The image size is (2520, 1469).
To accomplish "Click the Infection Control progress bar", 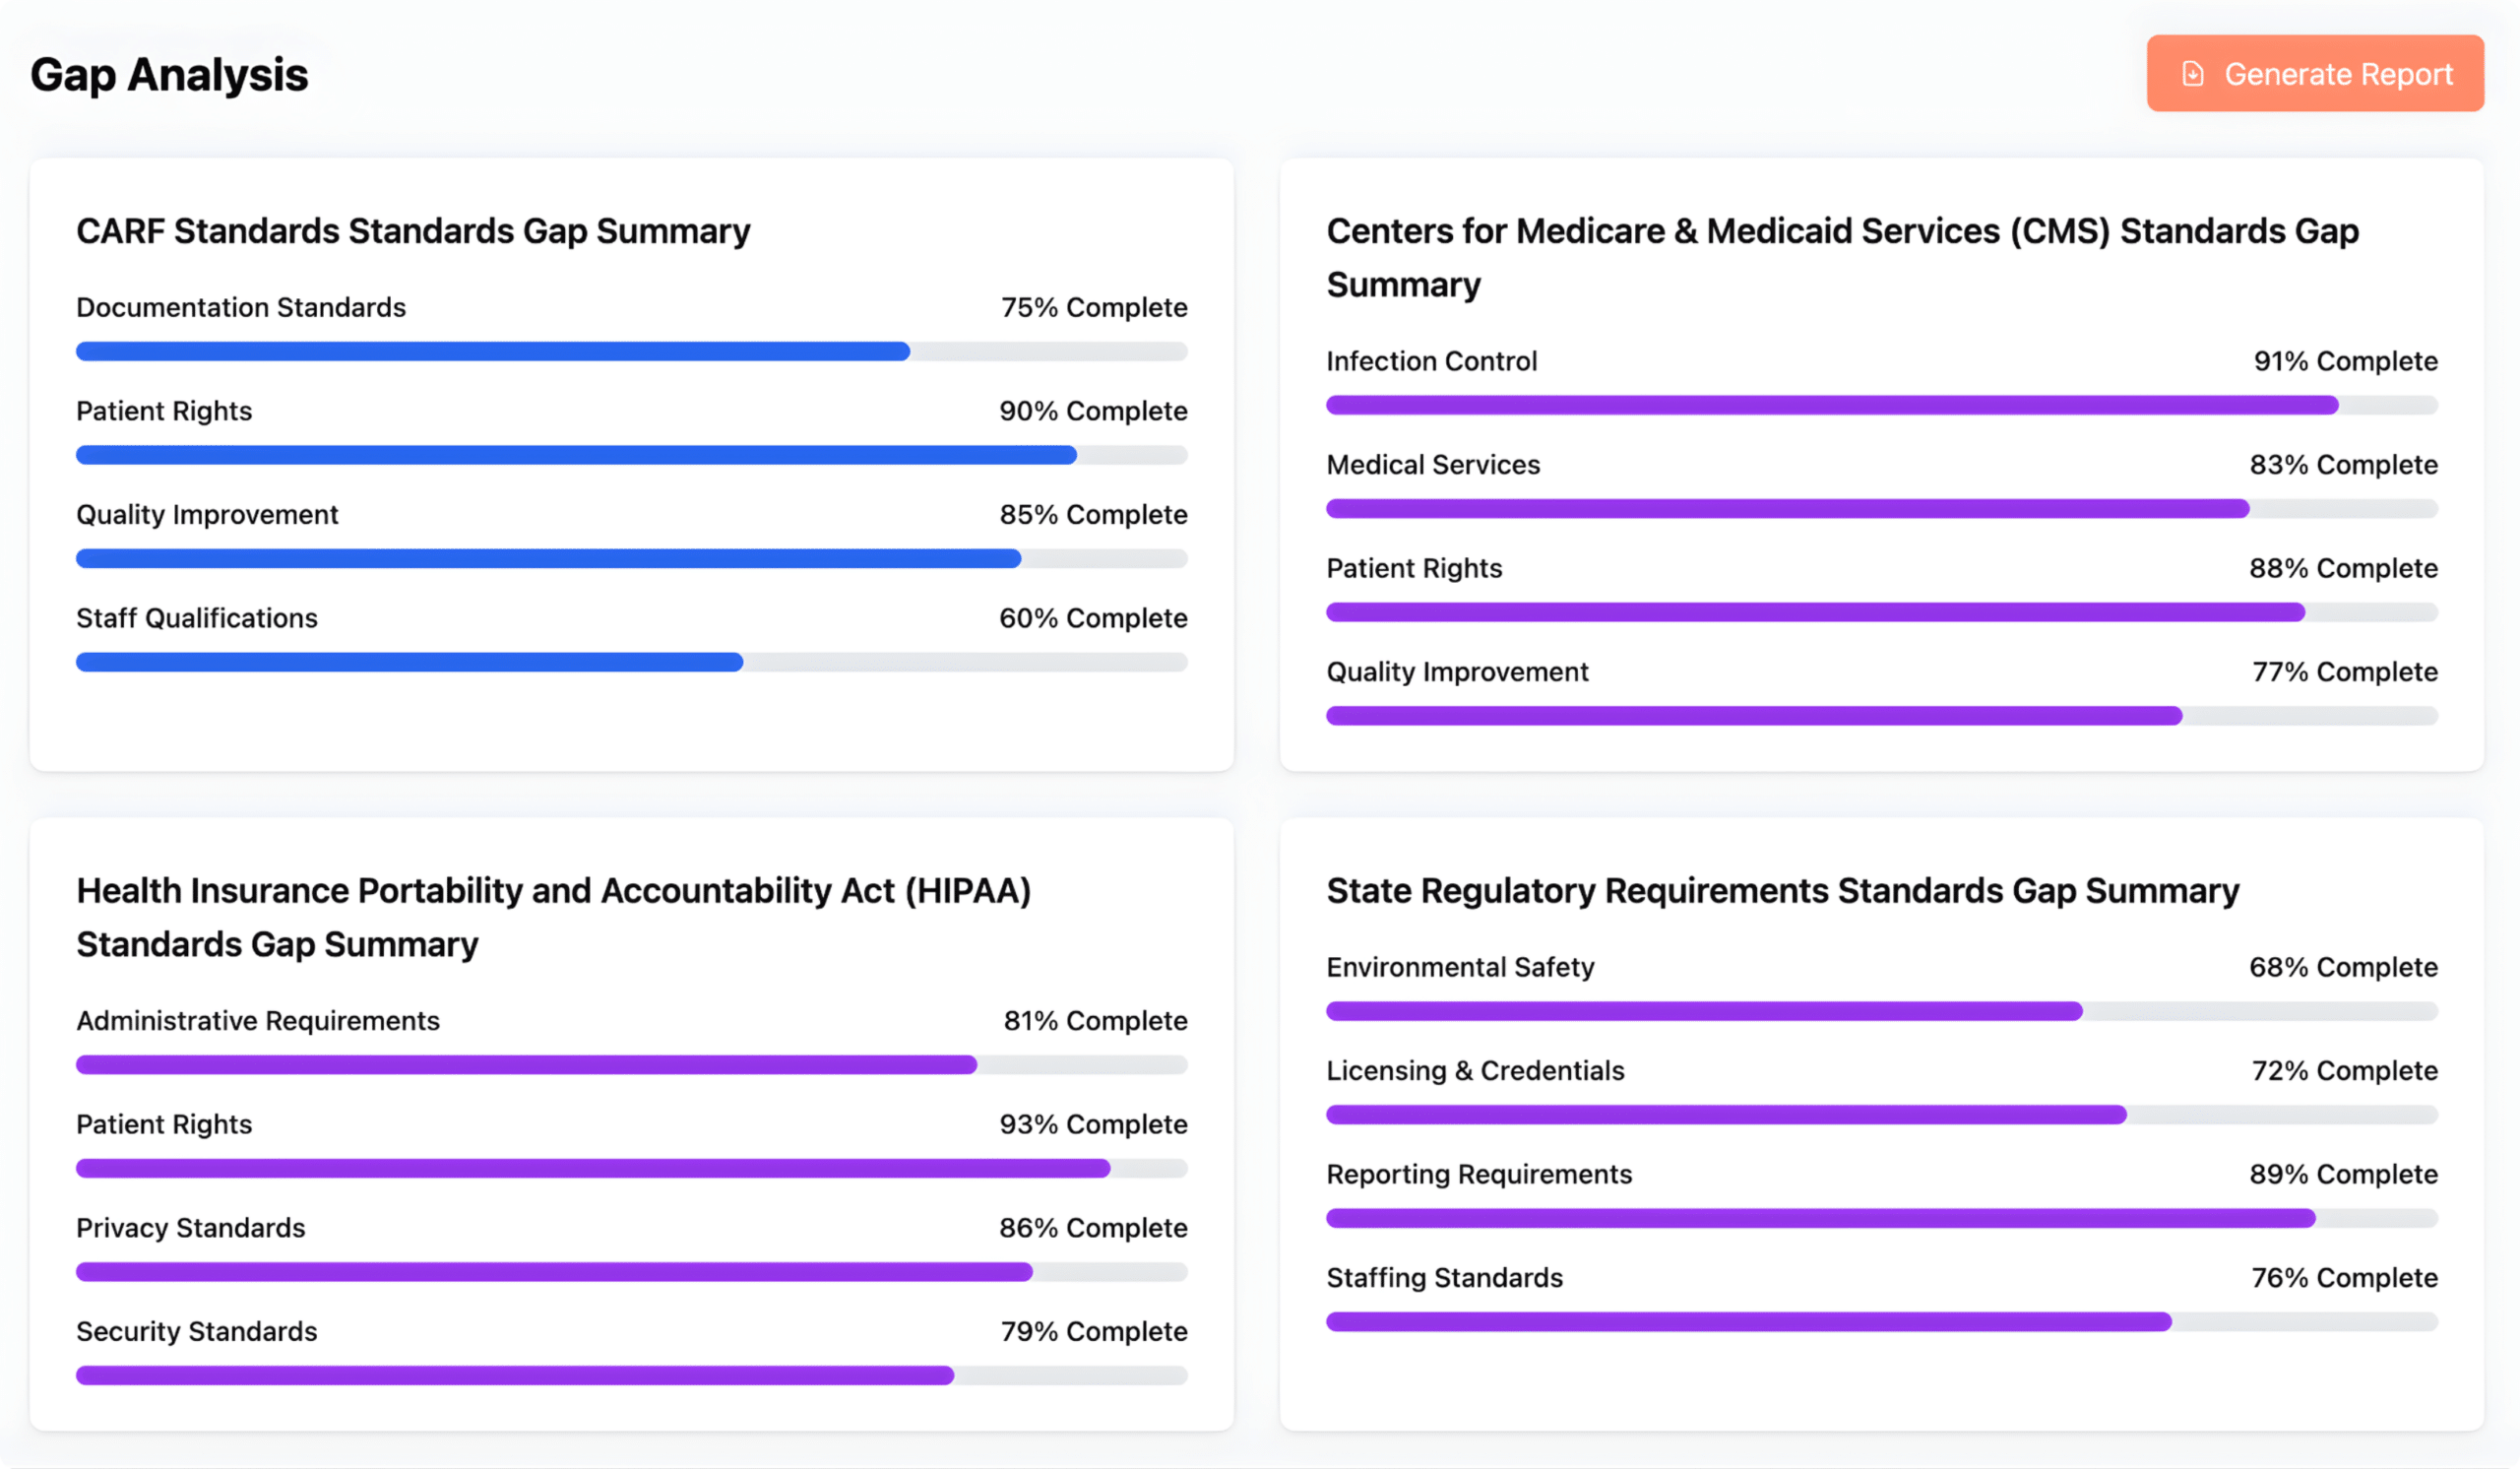I will click(x=1882, y=406).
